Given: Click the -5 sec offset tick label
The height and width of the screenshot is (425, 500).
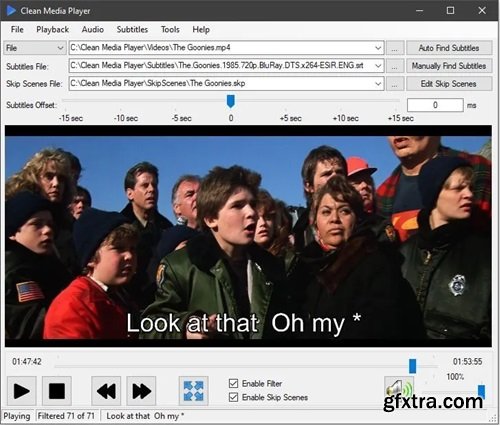Looking at the screenshot, I should (181, 118).
